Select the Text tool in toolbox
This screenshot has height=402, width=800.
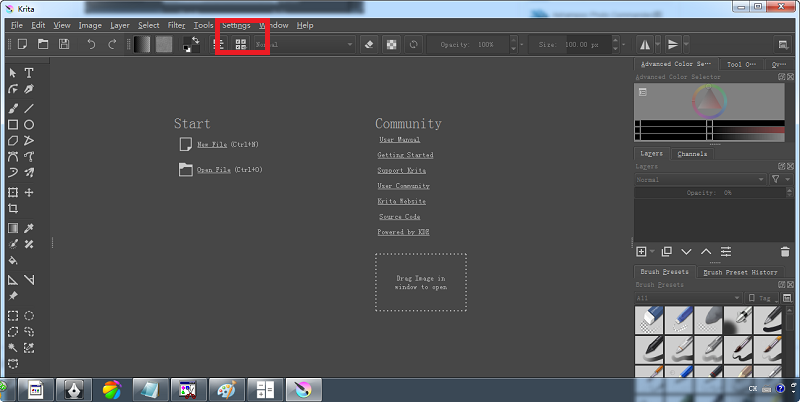pos(29,73)
